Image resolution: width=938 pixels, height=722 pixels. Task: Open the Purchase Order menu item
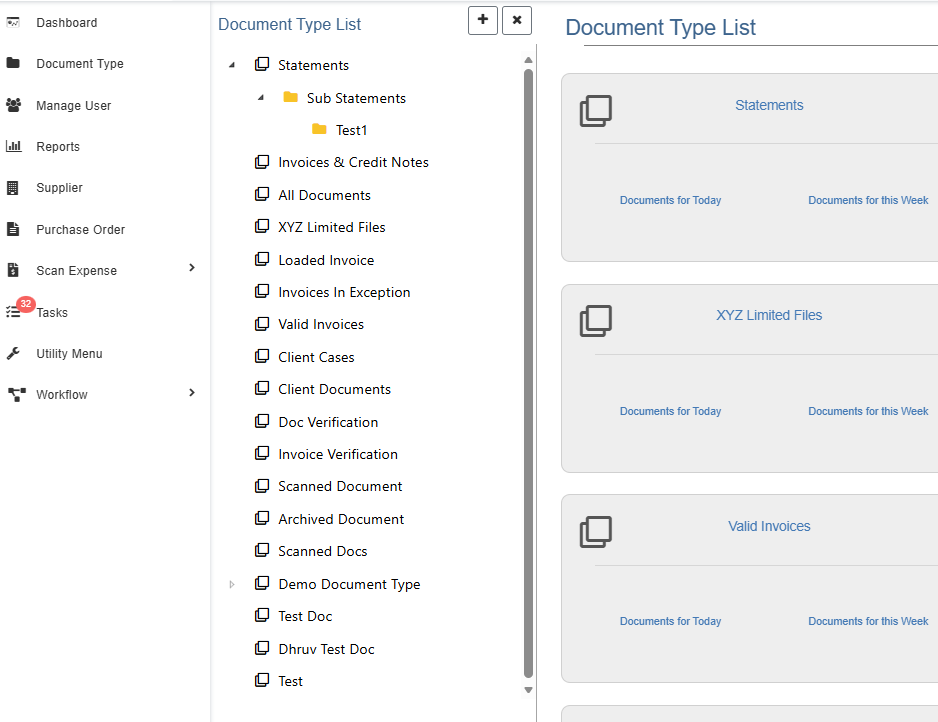[x=80, y=229]
